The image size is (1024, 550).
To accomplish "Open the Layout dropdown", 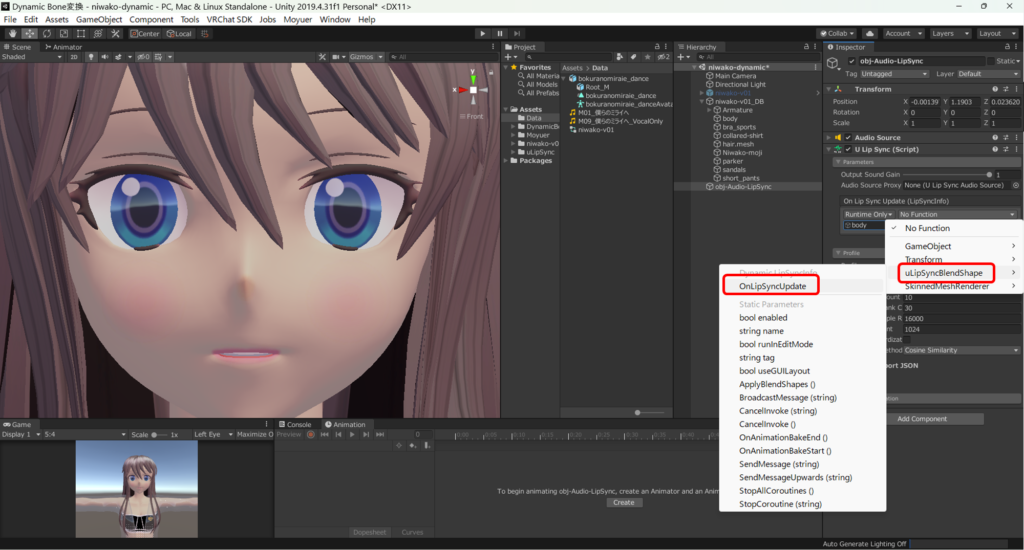I will pos(994,33).
